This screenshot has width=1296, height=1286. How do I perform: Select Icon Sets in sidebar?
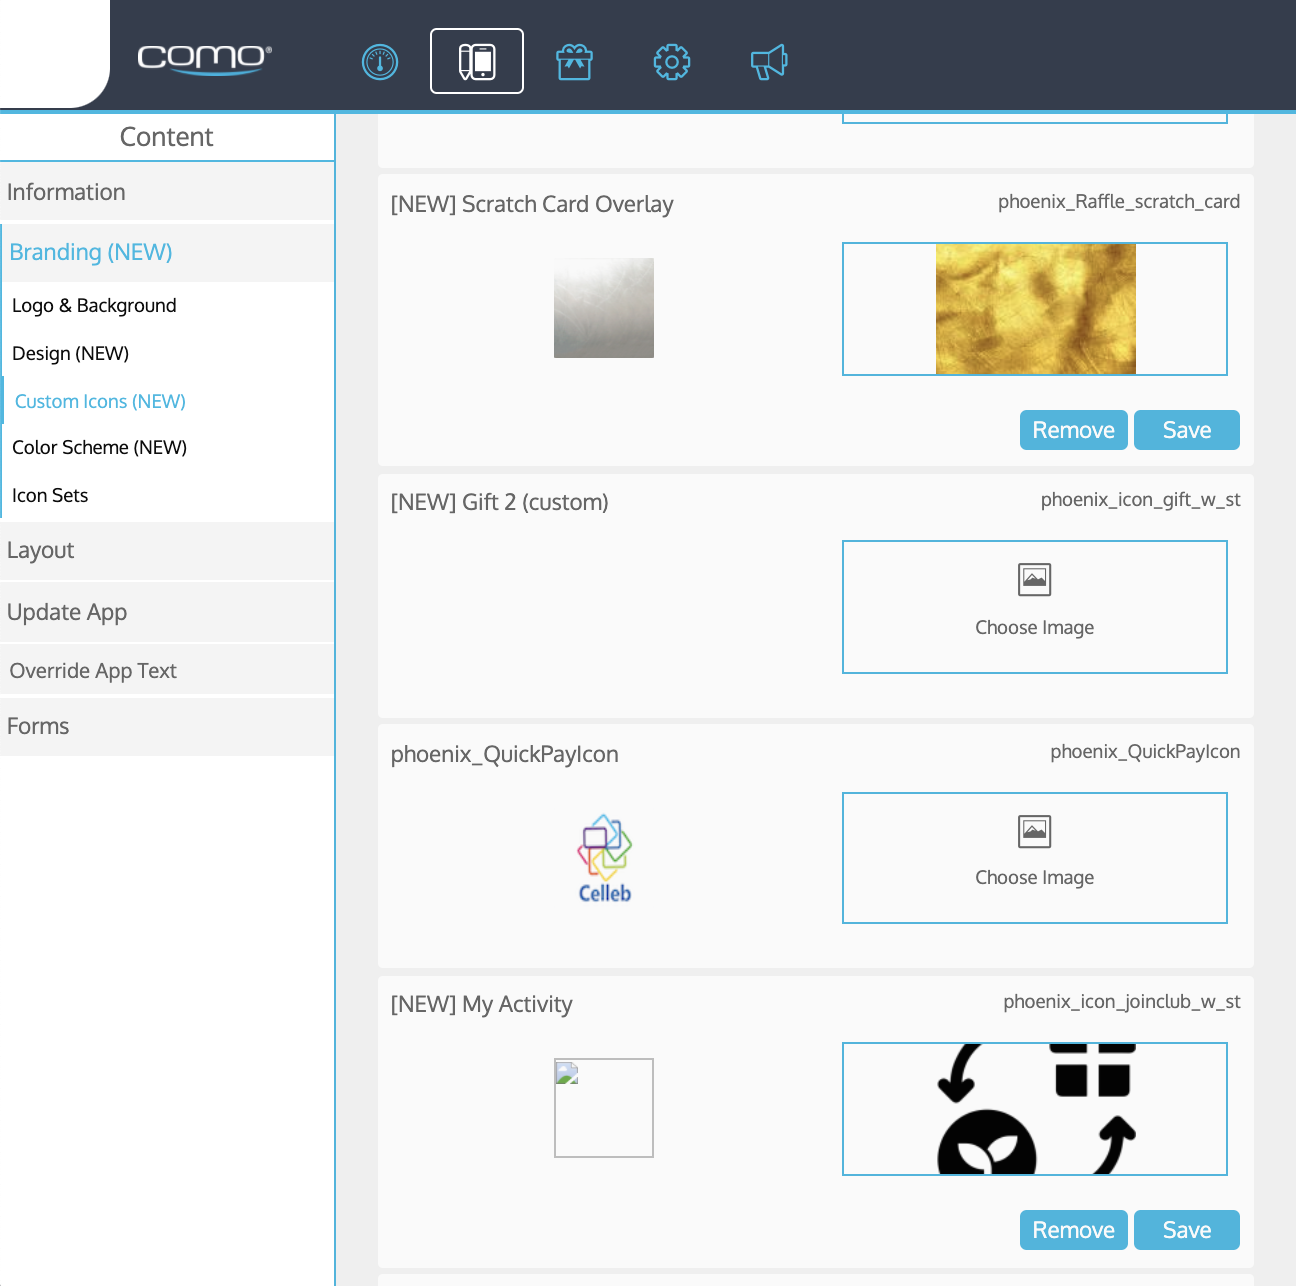pos(50,496)
